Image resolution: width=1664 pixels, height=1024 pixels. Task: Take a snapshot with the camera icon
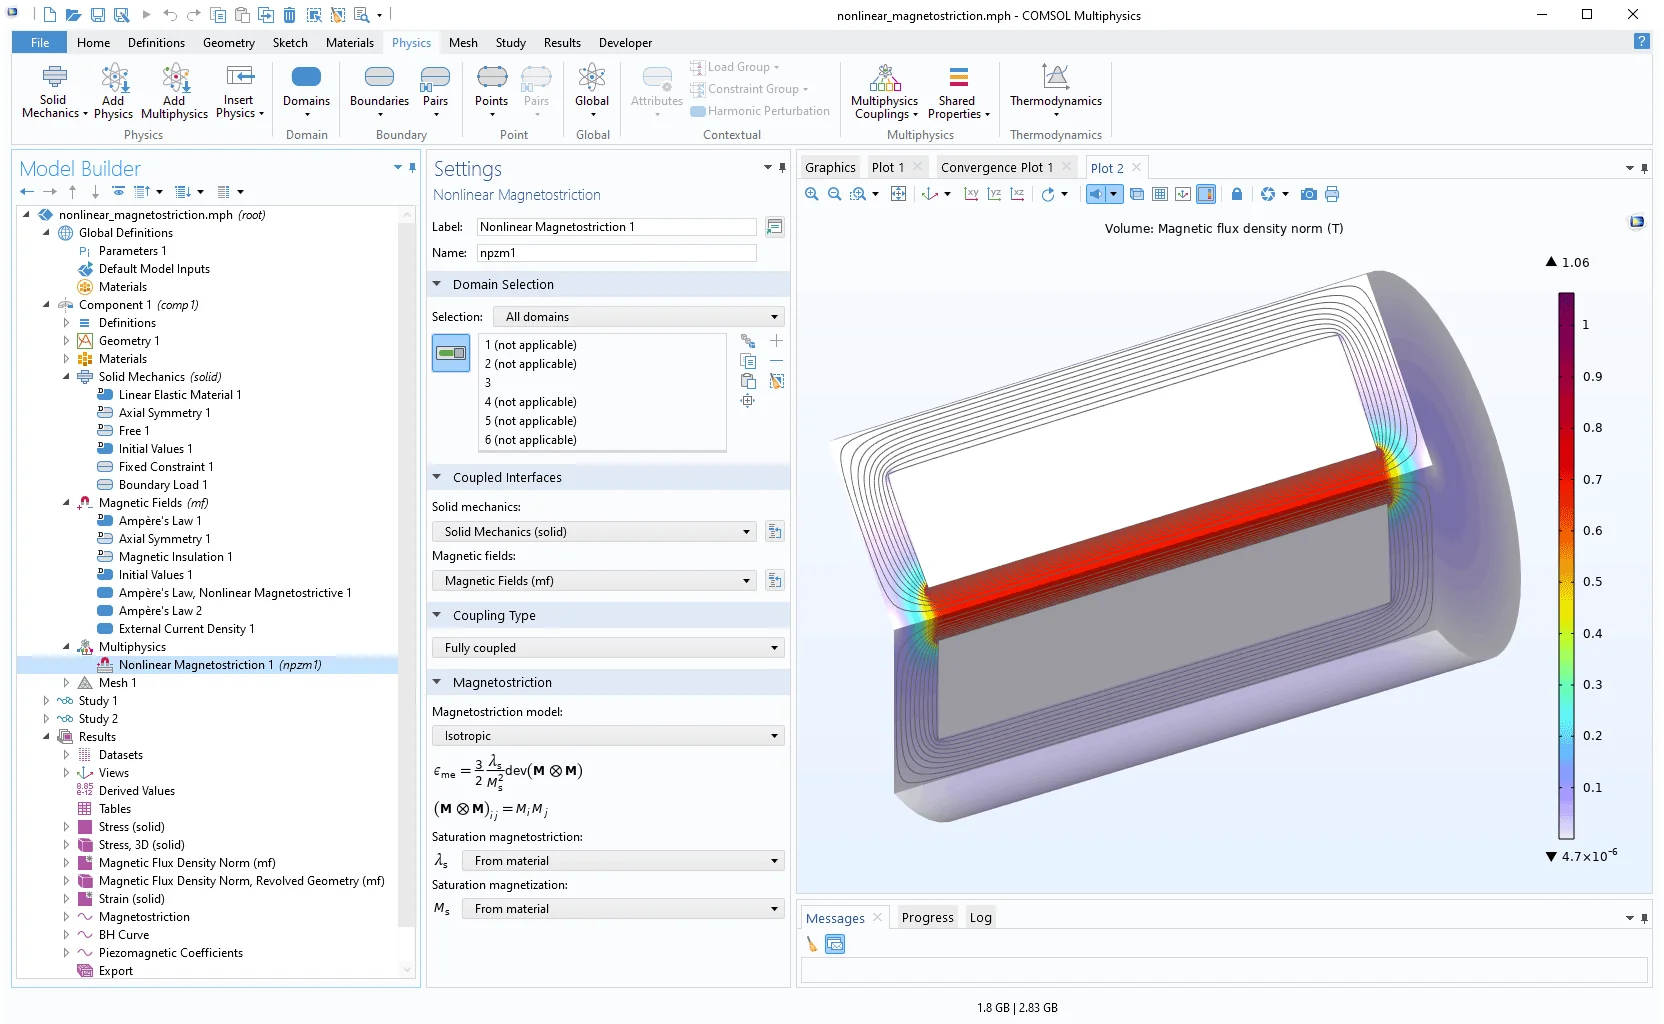point(1308,194)
